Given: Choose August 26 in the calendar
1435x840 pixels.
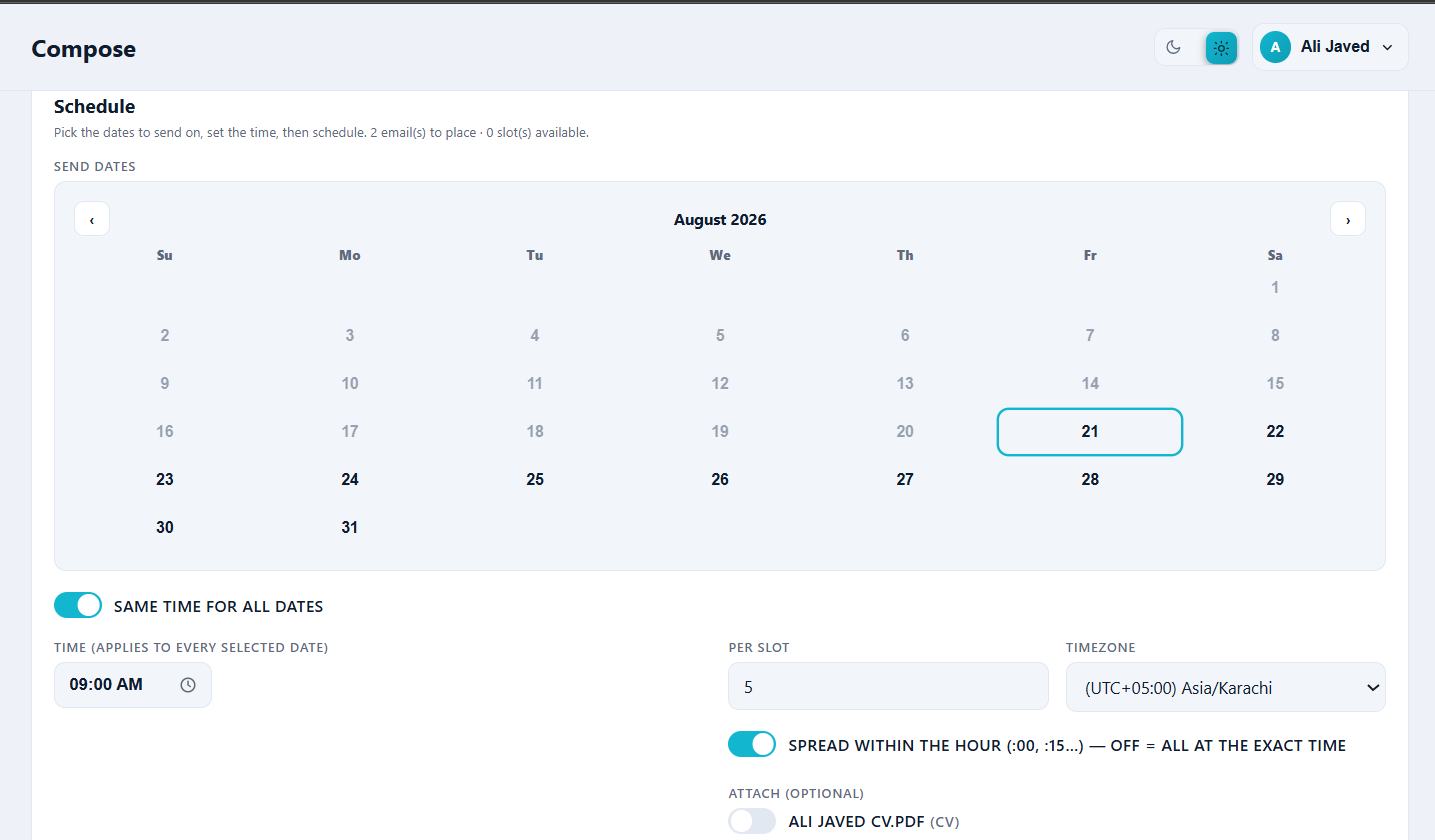Looking at the screenshot, I should [720, 480].
